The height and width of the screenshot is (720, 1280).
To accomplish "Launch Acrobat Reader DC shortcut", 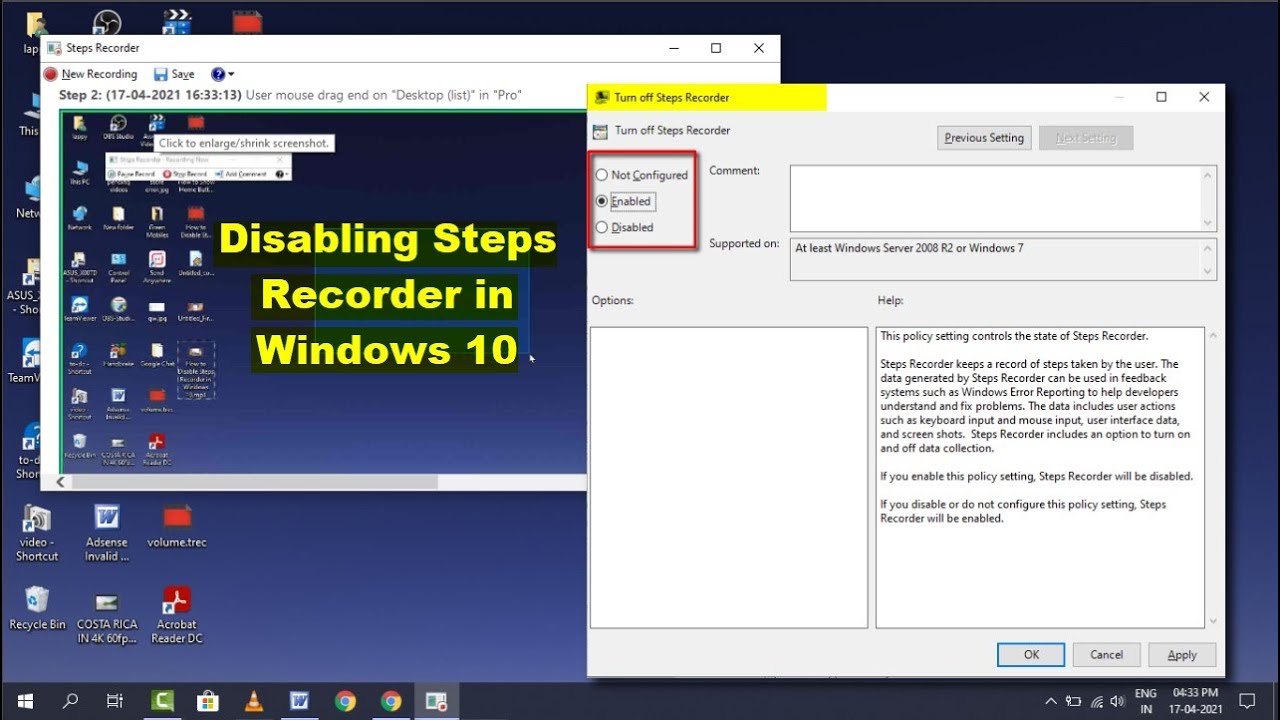I will click(177, 615).
